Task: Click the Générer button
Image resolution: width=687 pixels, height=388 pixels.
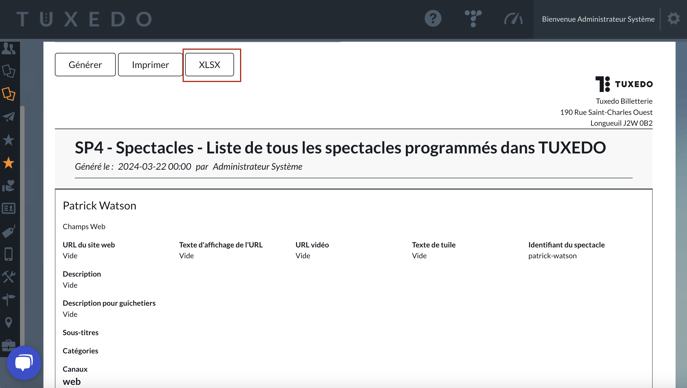Action: point(85,65)
